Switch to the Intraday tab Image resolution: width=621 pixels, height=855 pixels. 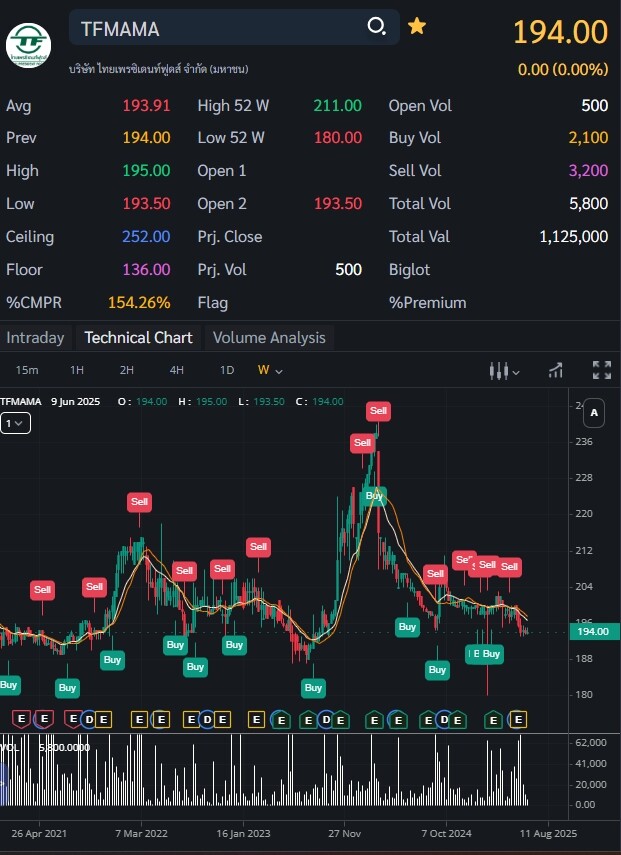pyautogui.click(x=35, y=338)
